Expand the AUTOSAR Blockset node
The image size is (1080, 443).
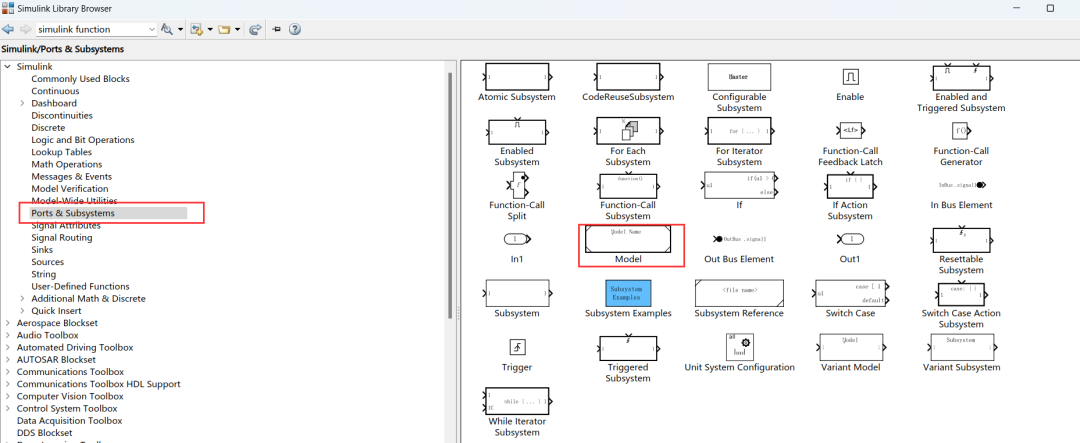click(8, 360)
